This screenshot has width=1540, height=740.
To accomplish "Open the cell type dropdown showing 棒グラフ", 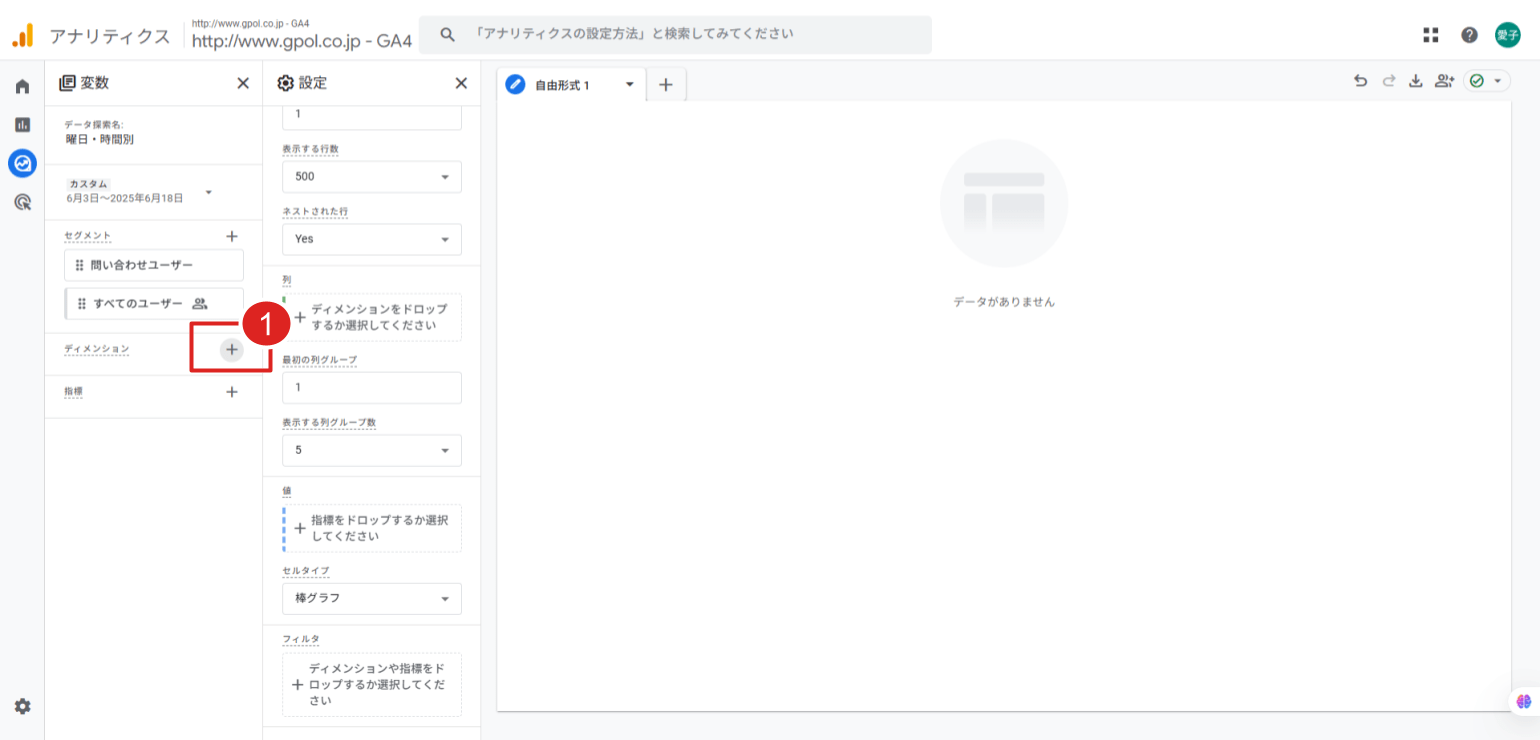I will tap(372, 598).
